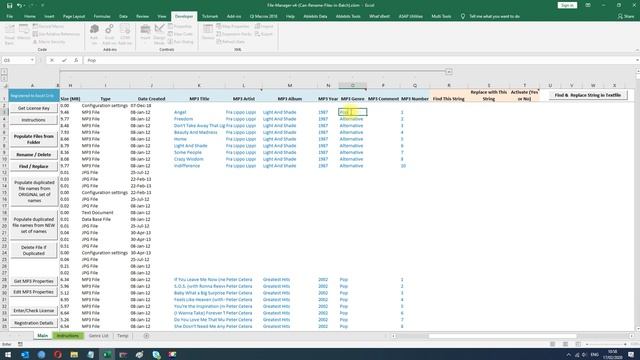Save the workbook from the quick access toolbar
640x360 pixels.
coord(9,5)
